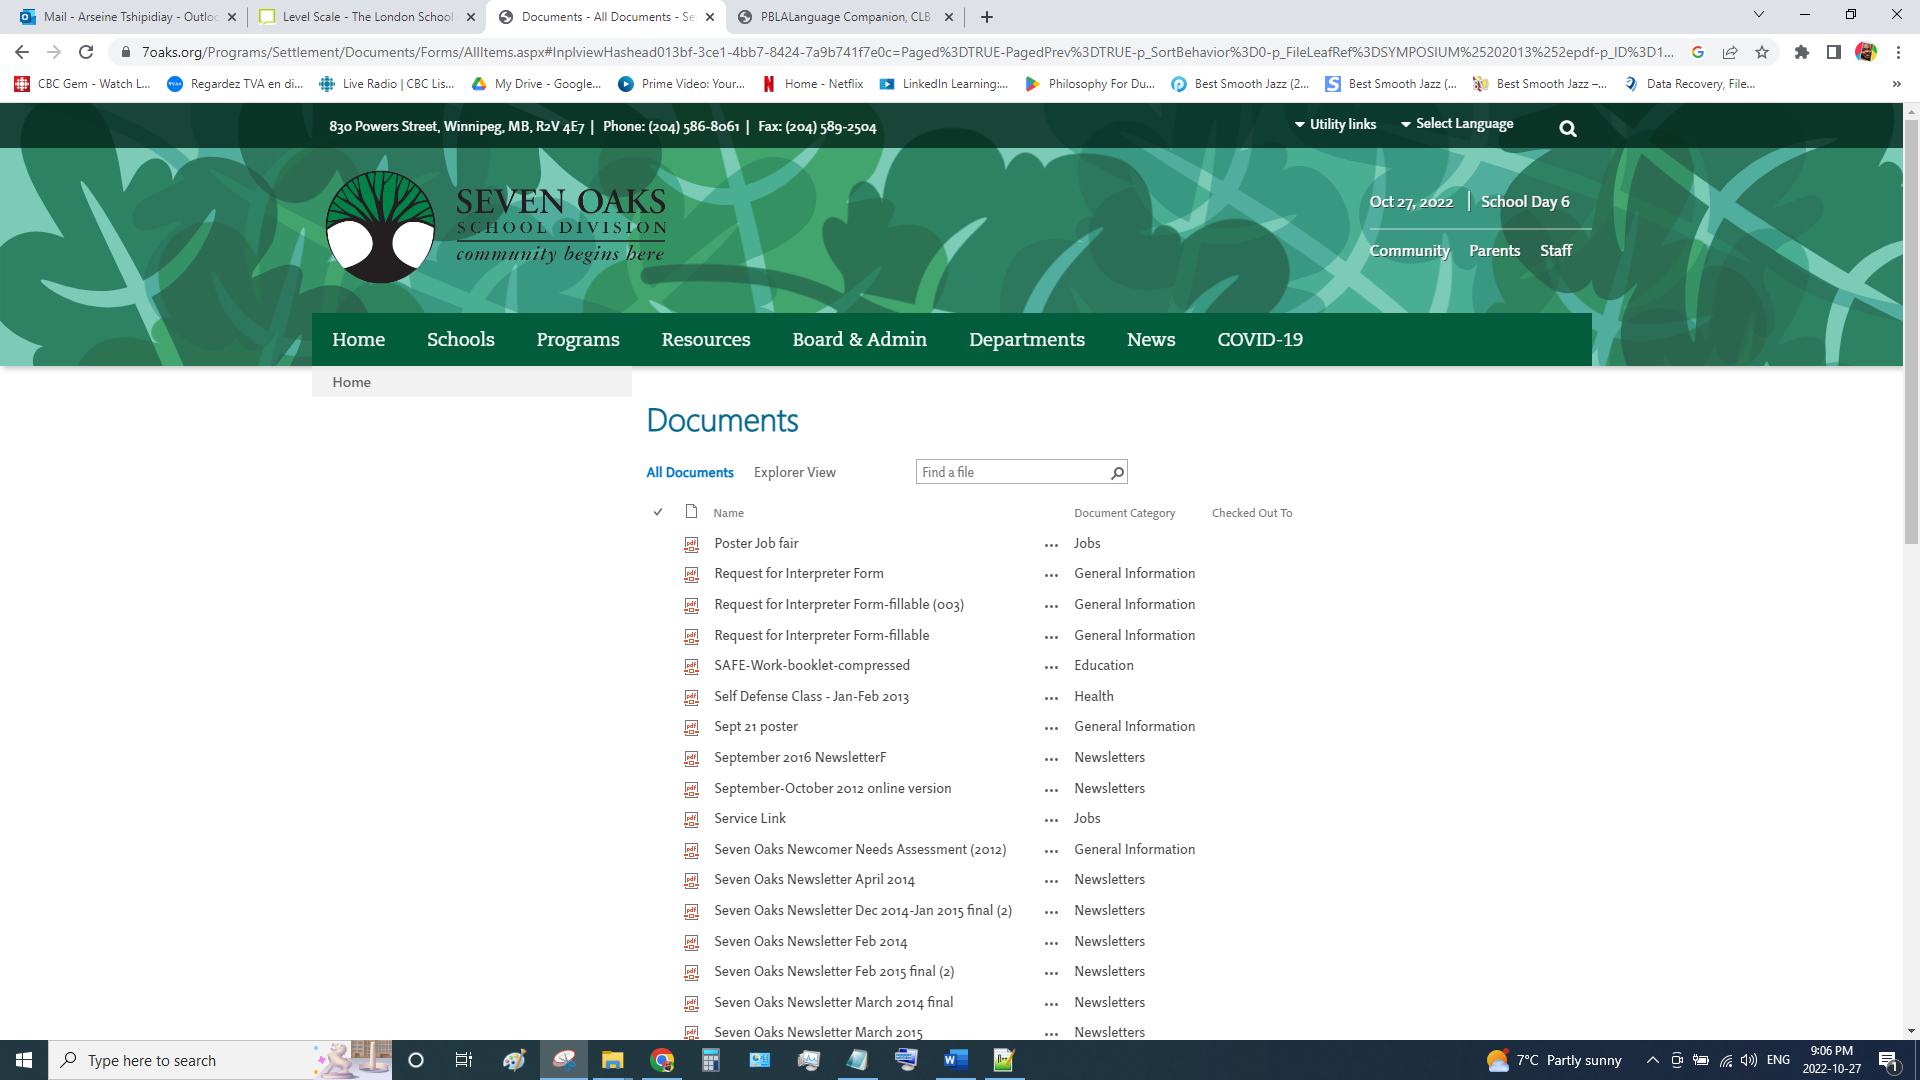Click the document type column icon

click(691, 512)
